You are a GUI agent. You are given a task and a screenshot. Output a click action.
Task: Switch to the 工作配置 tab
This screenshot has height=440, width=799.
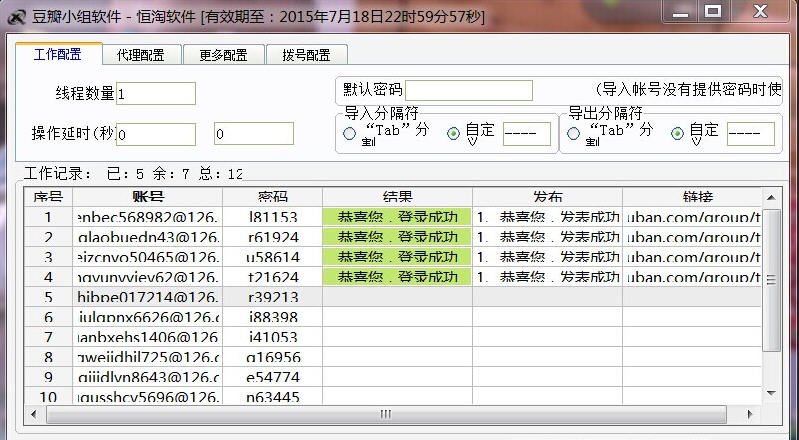[58, 54]
